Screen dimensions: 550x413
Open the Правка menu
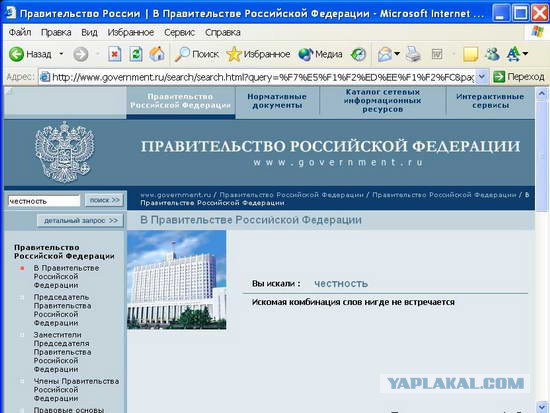tap(56, 32)
